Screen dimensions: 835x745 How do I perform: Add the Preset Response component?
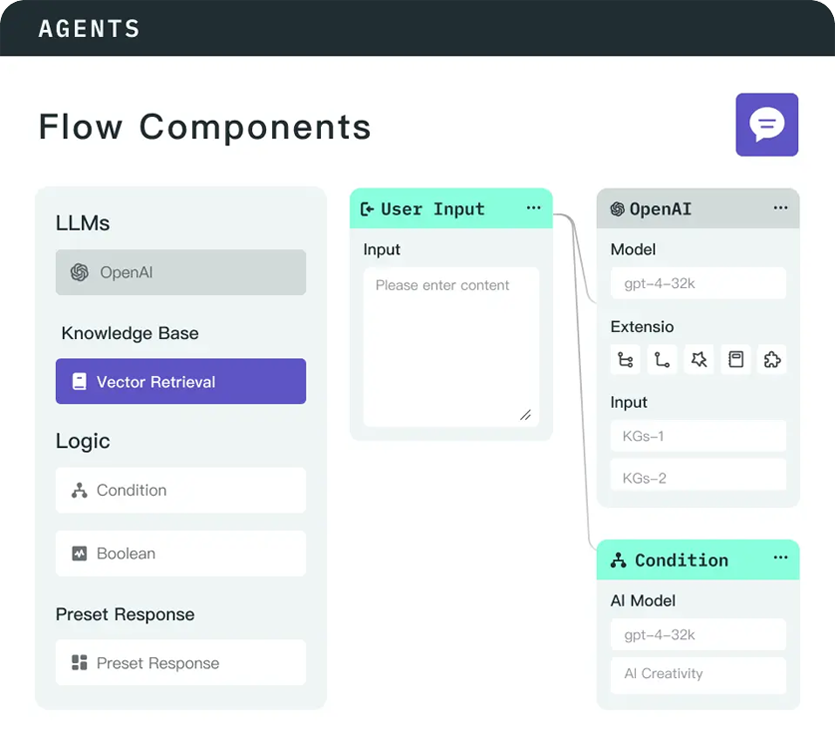pyautogui.click(x=181, y=663)
